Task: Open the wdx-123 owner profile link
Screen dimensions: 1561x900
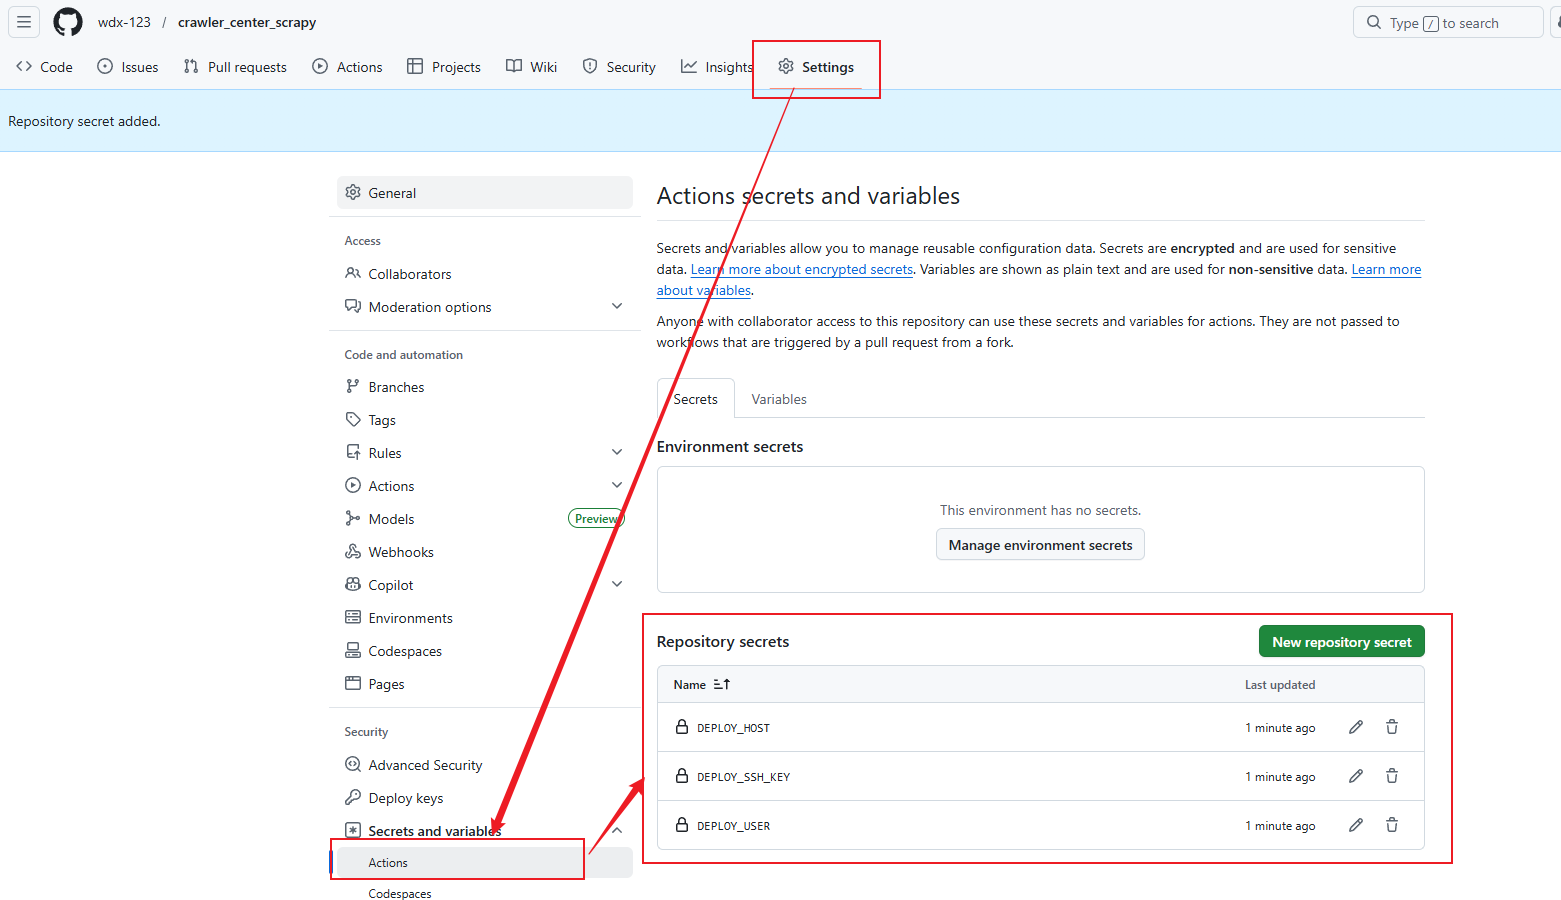Action: [124, 22]
